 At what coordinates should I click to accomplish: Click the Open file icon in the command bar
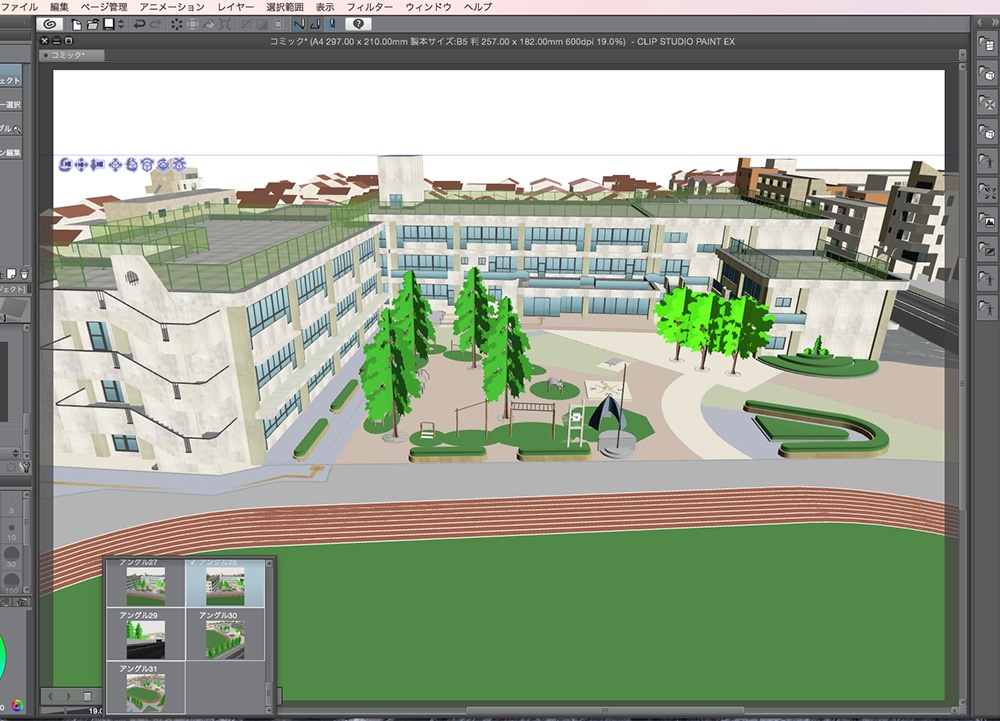(x=95, y=24)
